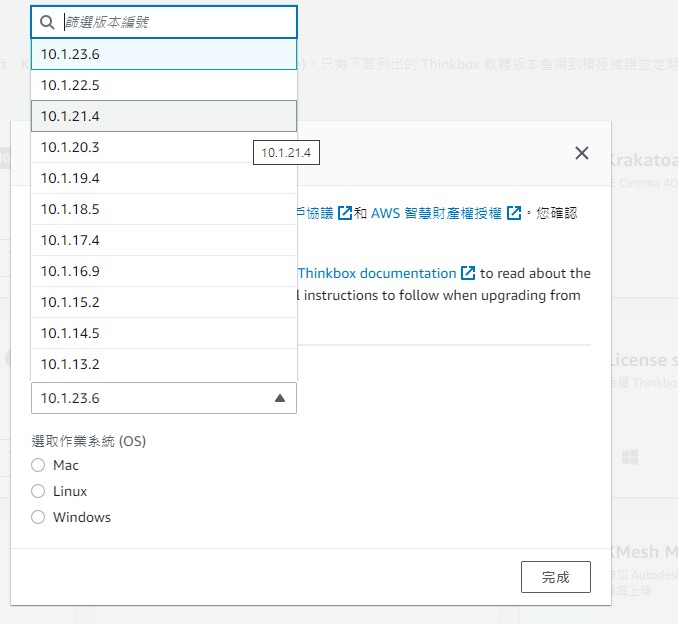Choose the 10.1.15.2 version option
This screenshot has height=624, width=678.
click(164, 302)
